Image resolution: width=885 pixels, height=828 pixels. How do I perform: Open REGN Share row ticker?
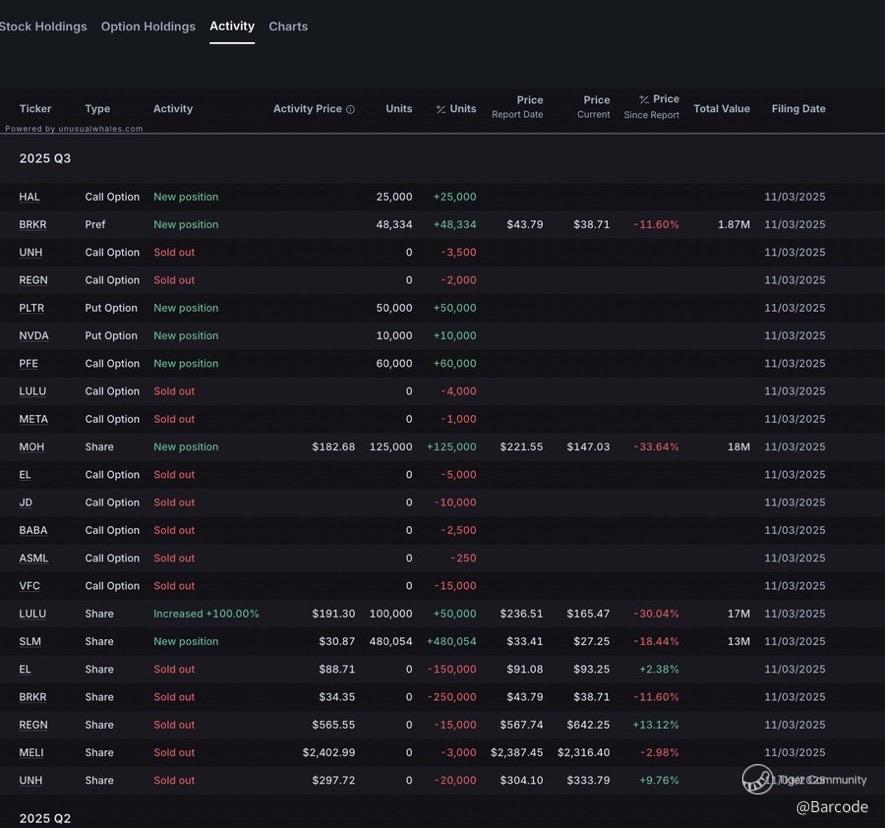pos(33,725)
